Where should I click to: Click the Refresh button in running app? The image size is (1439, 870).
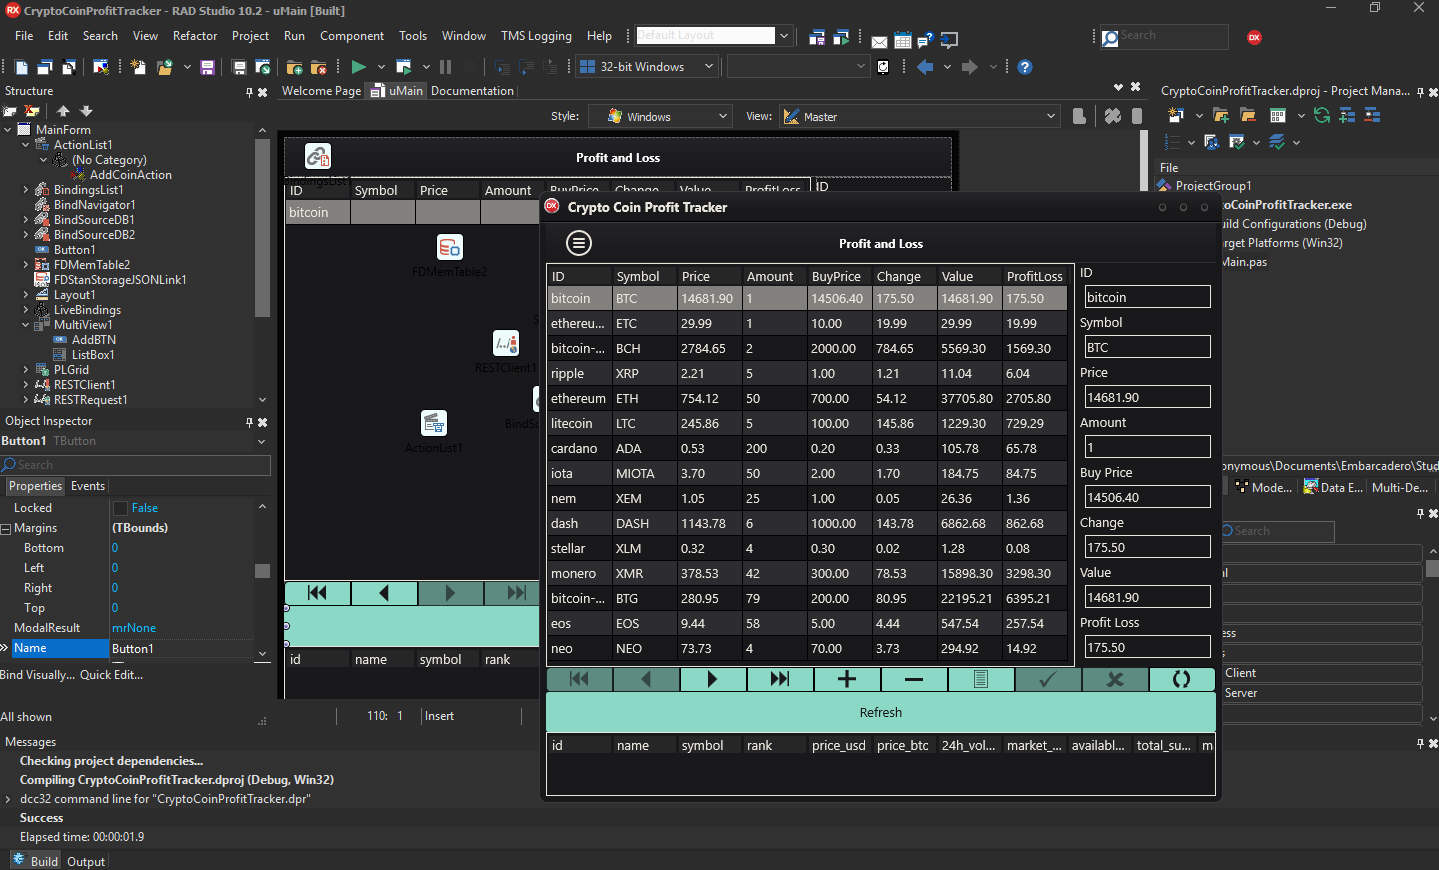[x=881, y=712]
